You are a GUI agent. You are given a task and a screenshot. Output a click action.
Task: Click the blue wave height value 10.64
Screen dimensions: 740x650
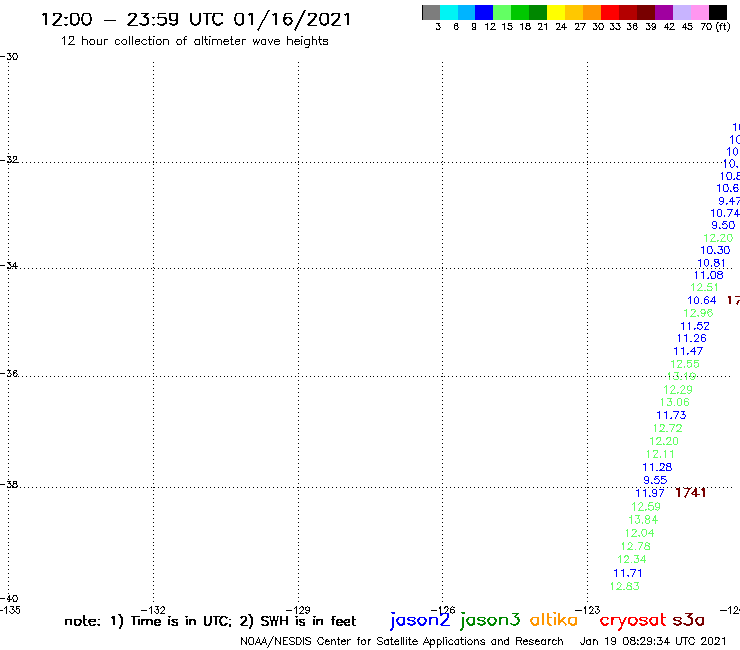[701, 300]
